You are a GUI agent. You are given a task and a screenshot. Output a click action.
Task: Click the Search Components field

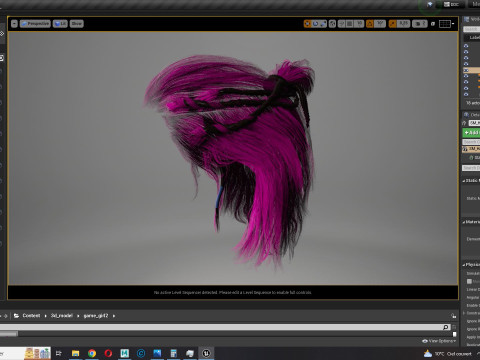[x=471, y=142]
